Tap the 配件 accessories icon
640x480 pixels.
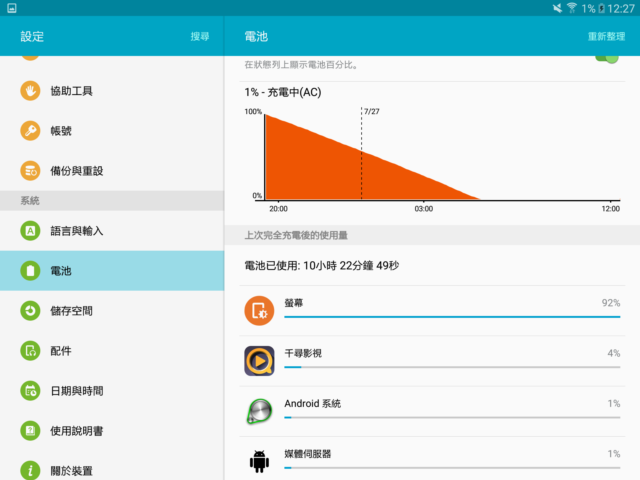tap(30, 351)
